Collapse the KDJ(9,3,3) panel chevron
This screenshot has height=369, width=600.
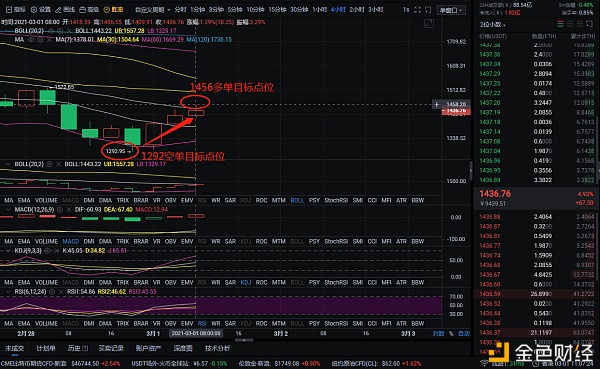pyautogui.click(x=8, y=250)
